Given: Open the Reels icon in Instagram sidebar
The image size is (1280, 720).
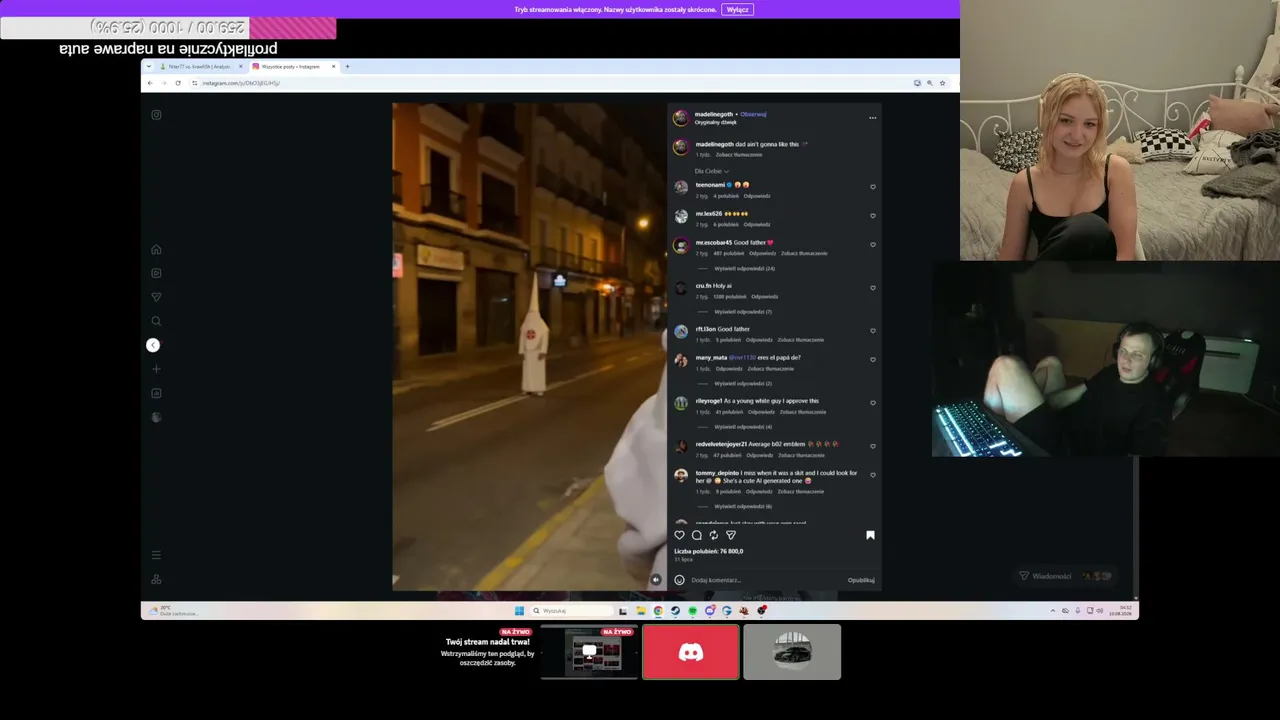Looking at the screenshot, I should pyautogui.click(x=156, y=273).
